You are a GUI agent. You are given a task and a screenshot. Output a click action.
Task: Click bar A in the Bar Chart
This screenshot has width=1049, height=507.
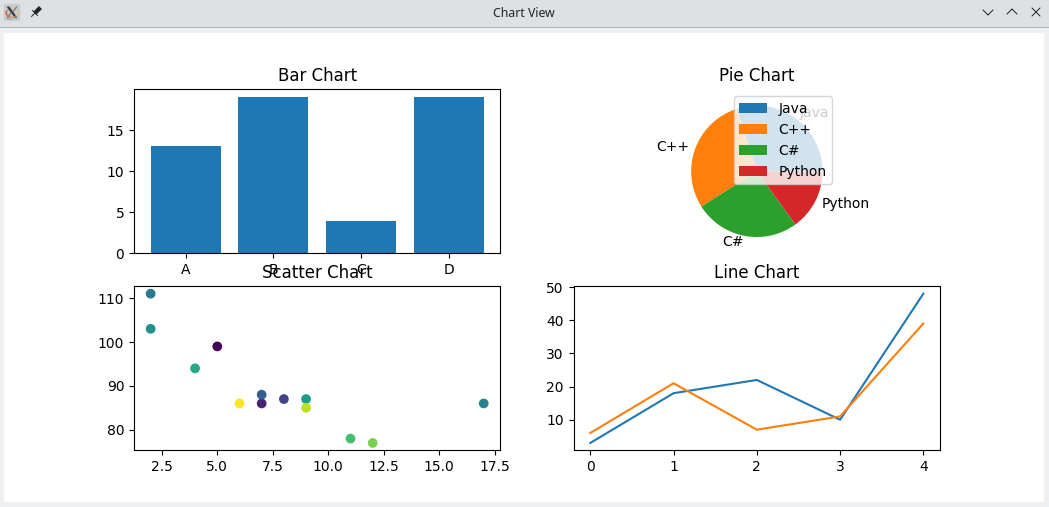coord(186,200)
